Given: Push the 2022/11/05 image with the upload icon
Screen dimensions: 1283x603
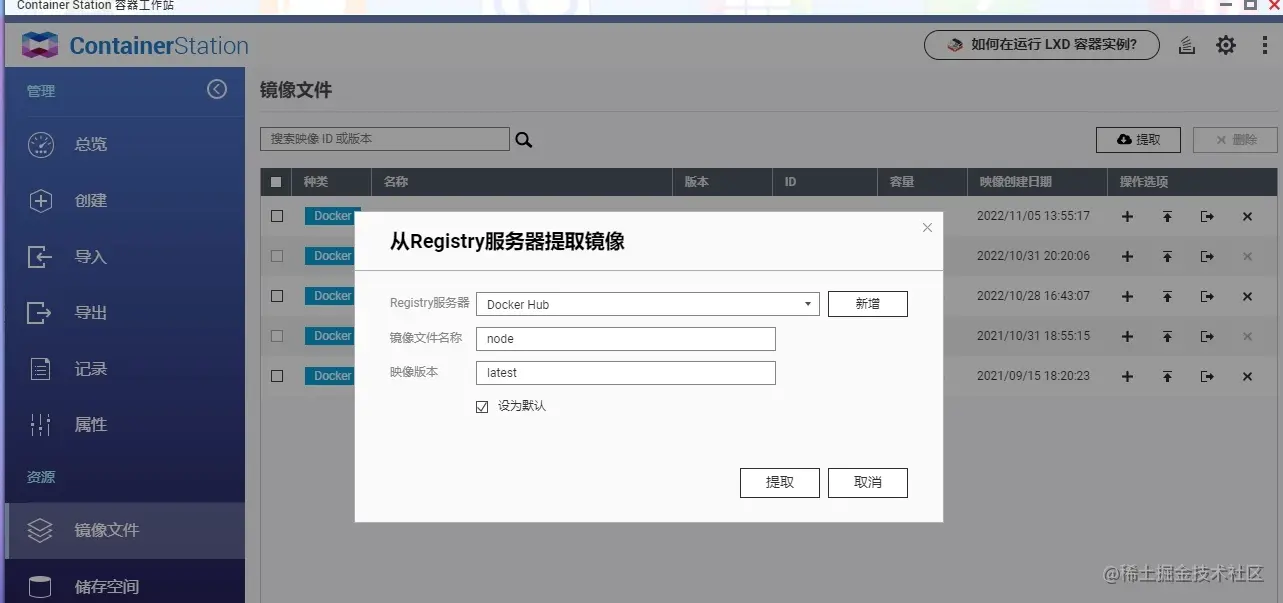Looking at the screenshot, I should point(1167,216).
